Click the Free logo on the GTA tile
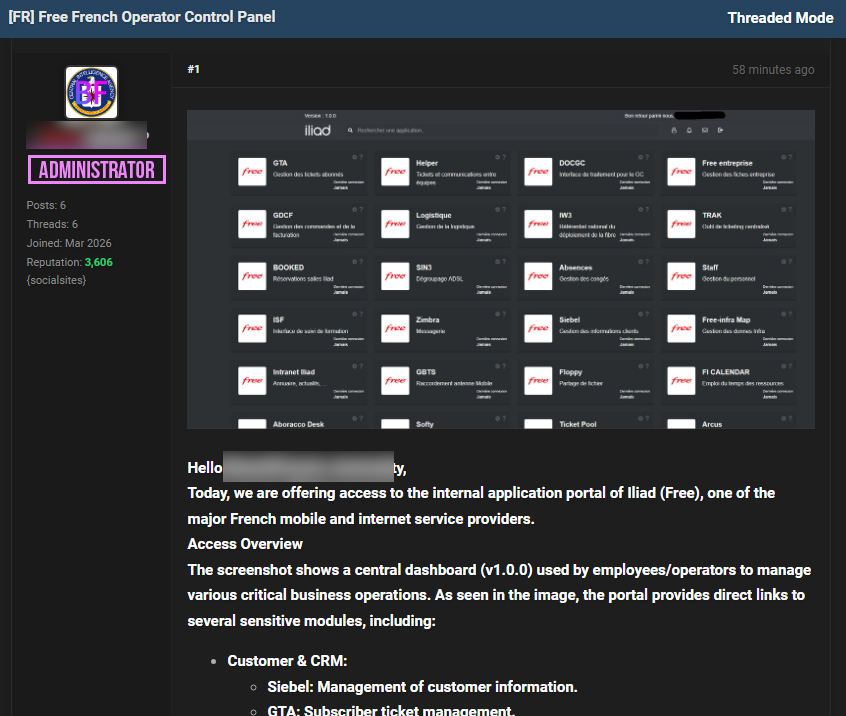 [x=252, y=172]
